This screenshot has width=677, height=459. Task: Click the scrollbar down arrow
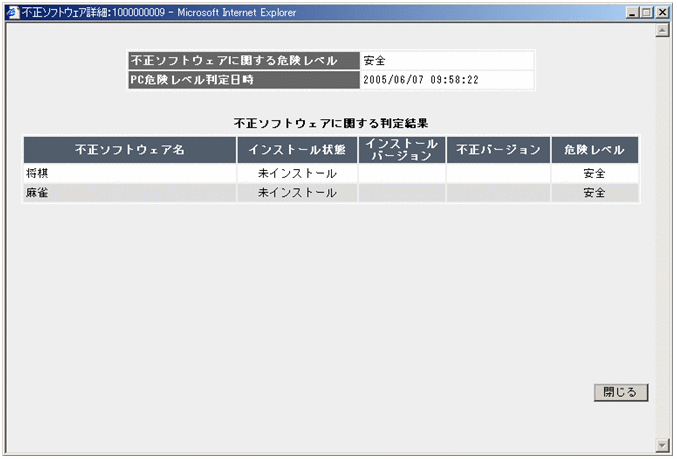[662, 444]
